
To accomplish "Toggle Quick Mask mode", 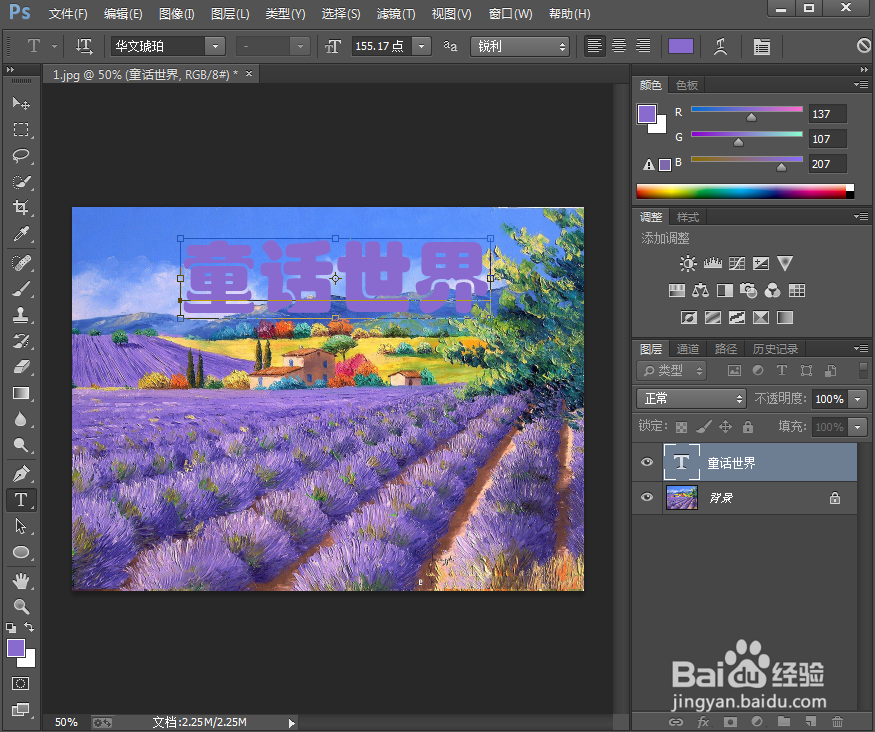I will coord(21,683).
